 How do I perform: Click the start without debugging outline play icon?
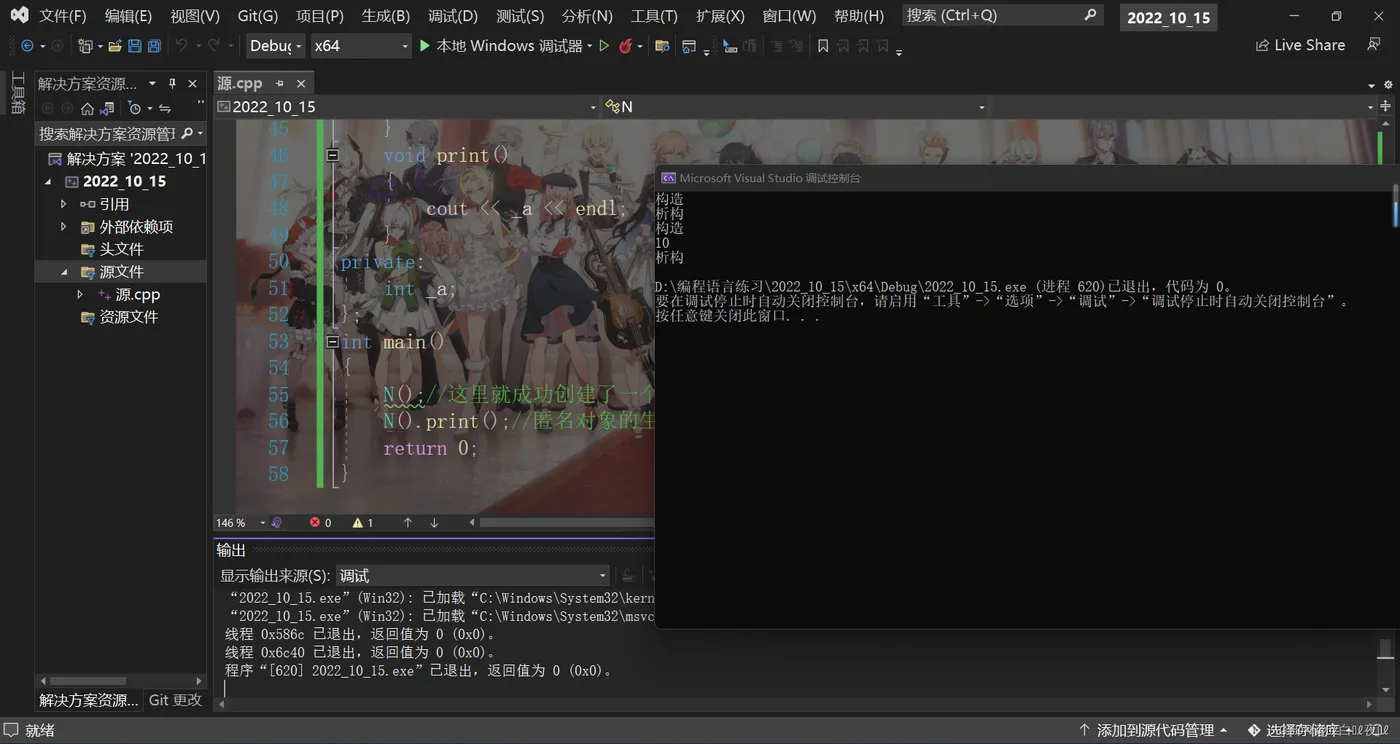click(604, 46)
